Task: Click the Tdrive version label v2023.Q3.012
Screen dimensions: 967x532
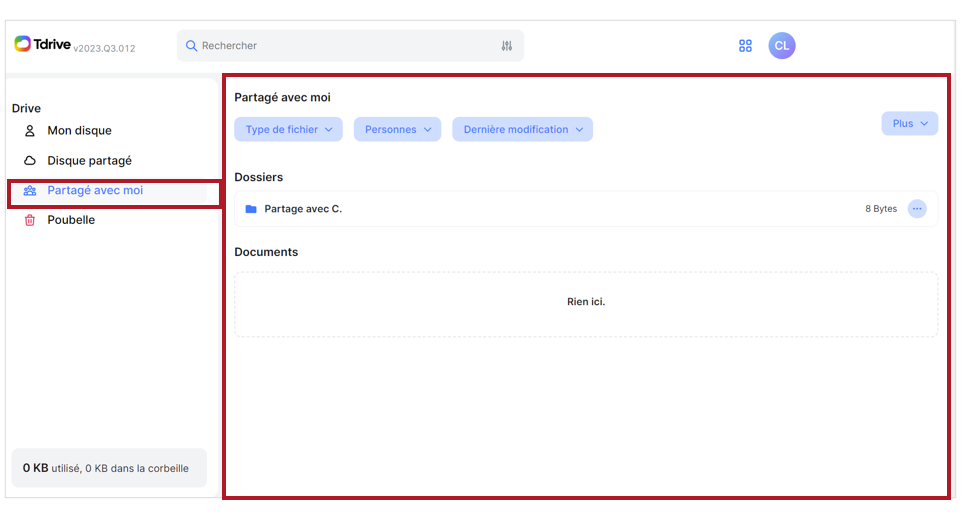Action: (104, 48)
